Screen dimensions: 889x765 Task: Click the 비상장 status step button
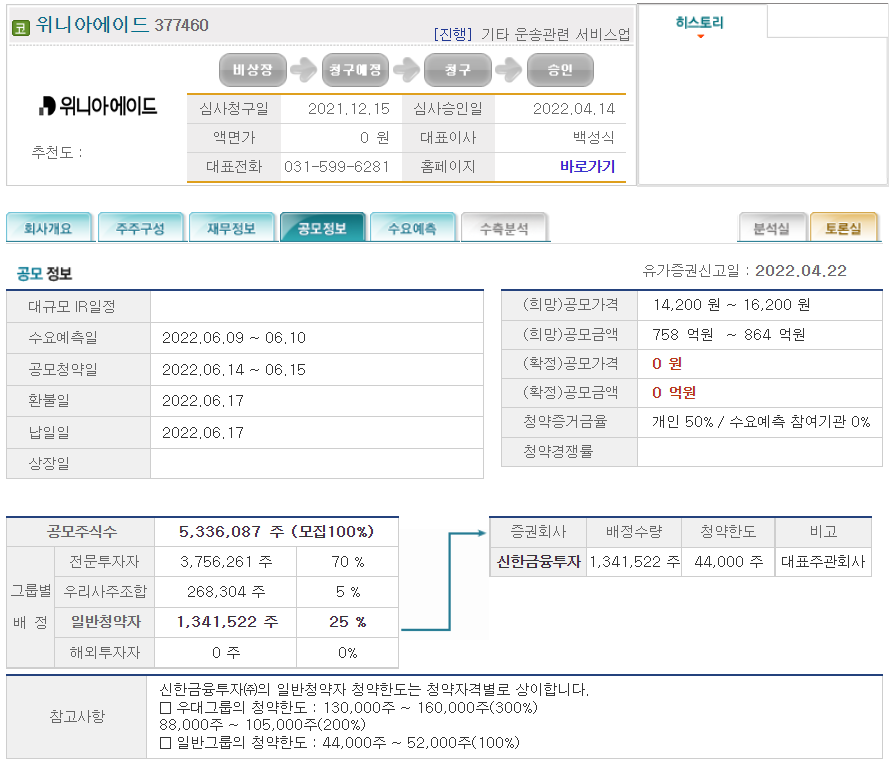pyautogui.click(x=253, y=70)
